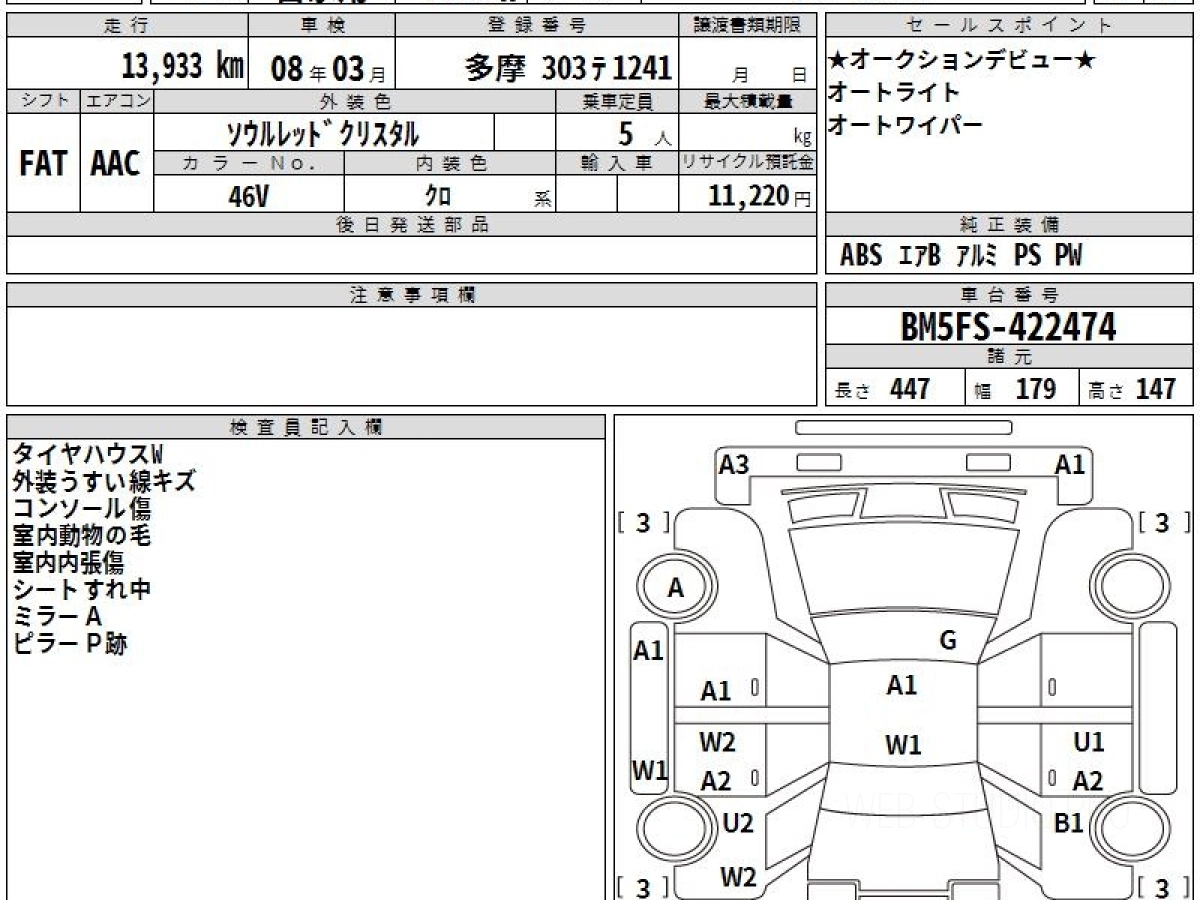Select the interior color クロ

click(x=438, y=196)
